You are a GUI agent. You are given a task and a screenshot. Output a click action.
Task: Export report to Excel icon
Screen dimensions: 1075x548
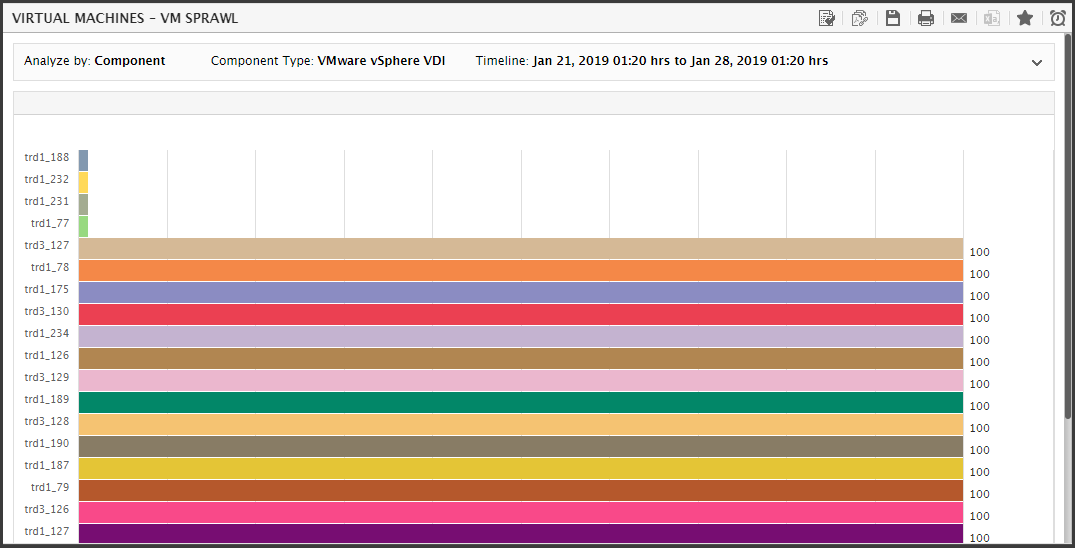992,18
